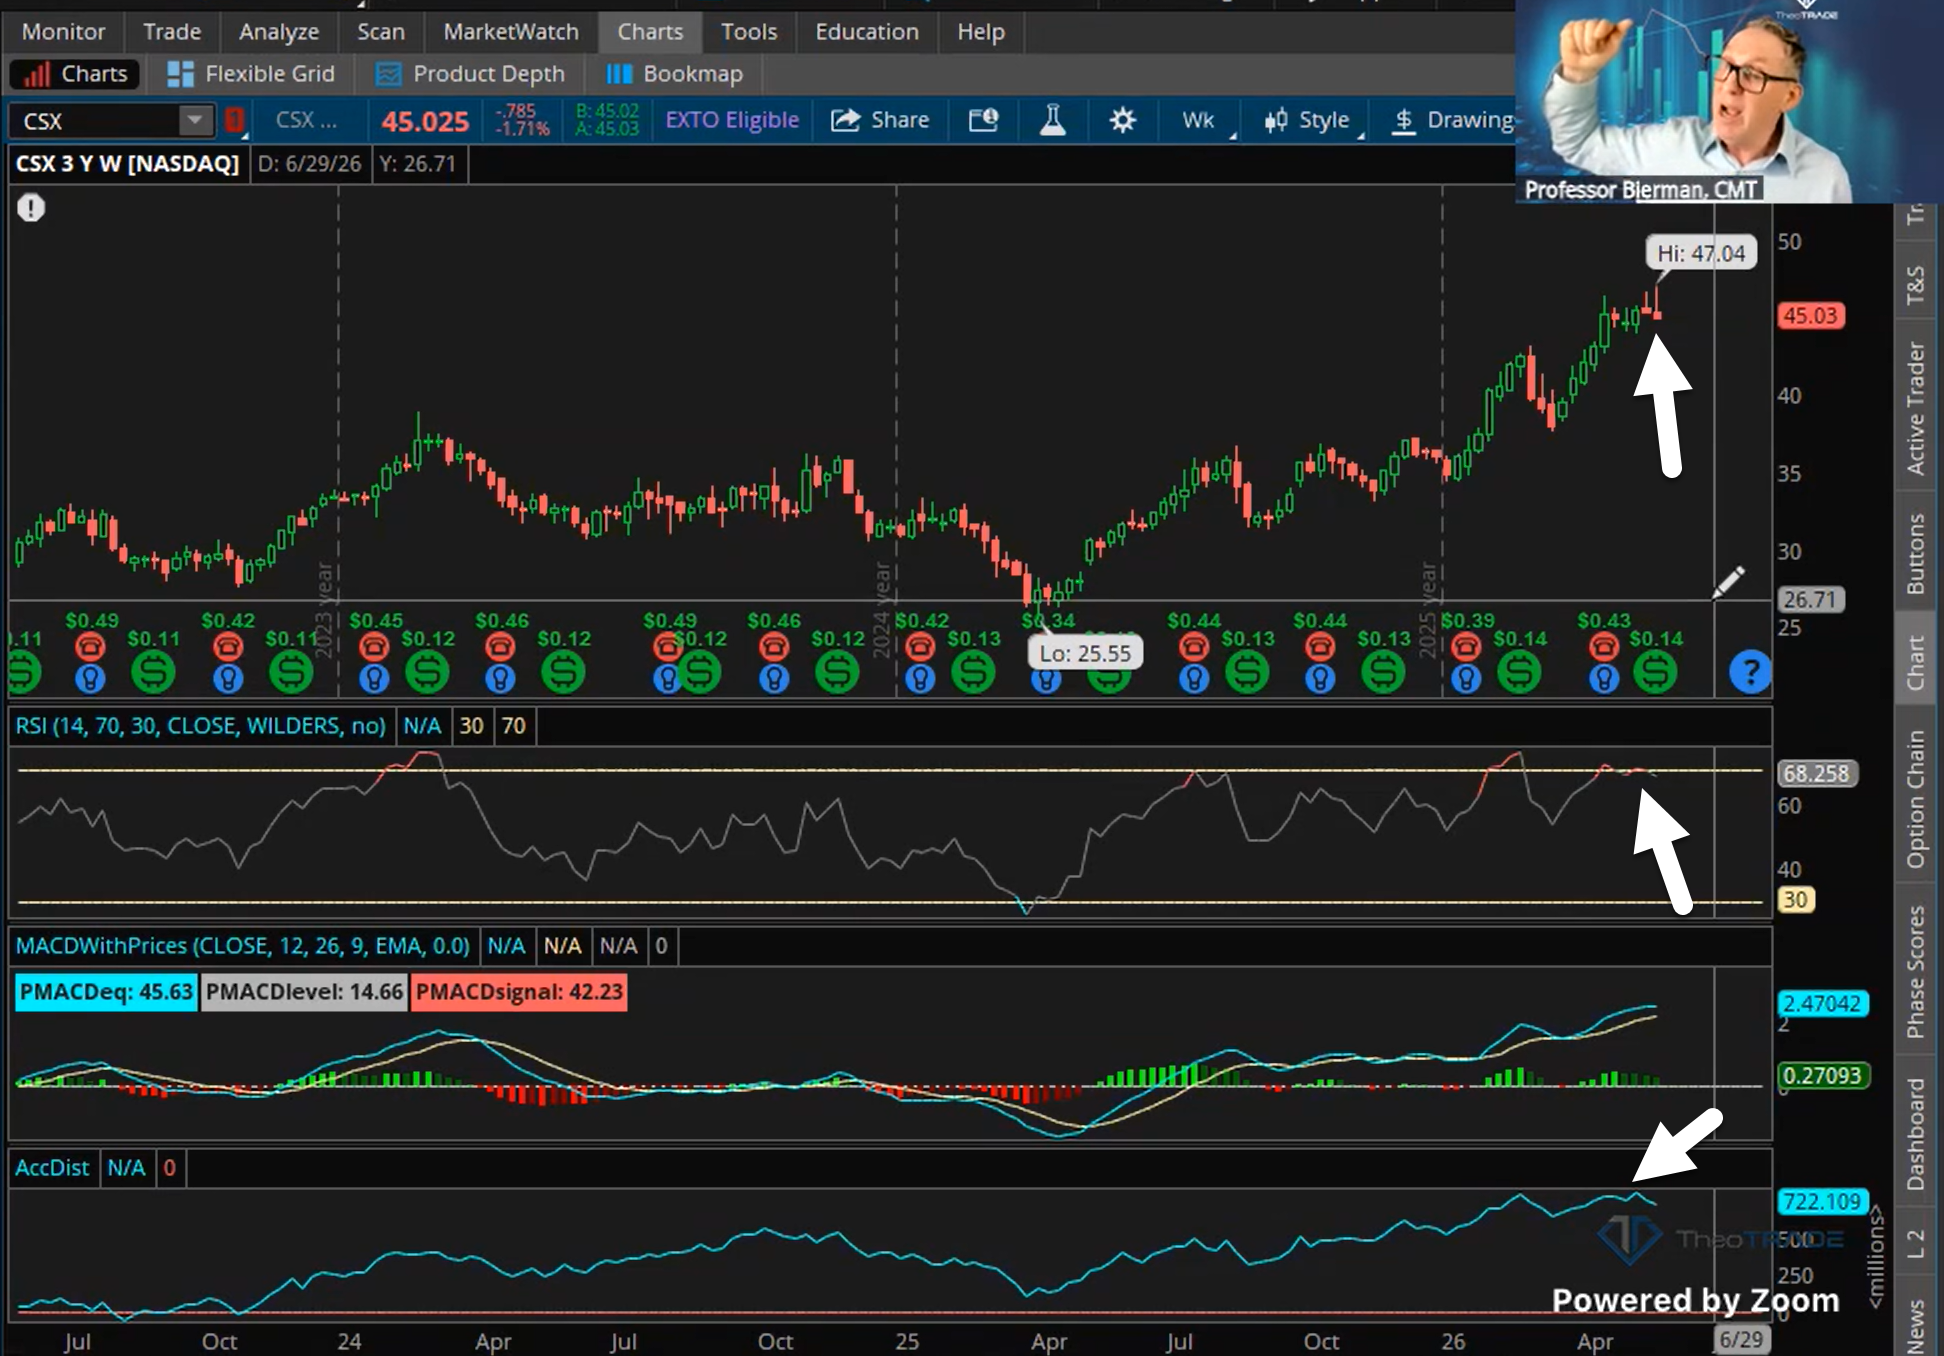The width and height of the screenshot is (1944, 1356).
Task: Open the T&S sidebar tab
Action: point(1915,285)
